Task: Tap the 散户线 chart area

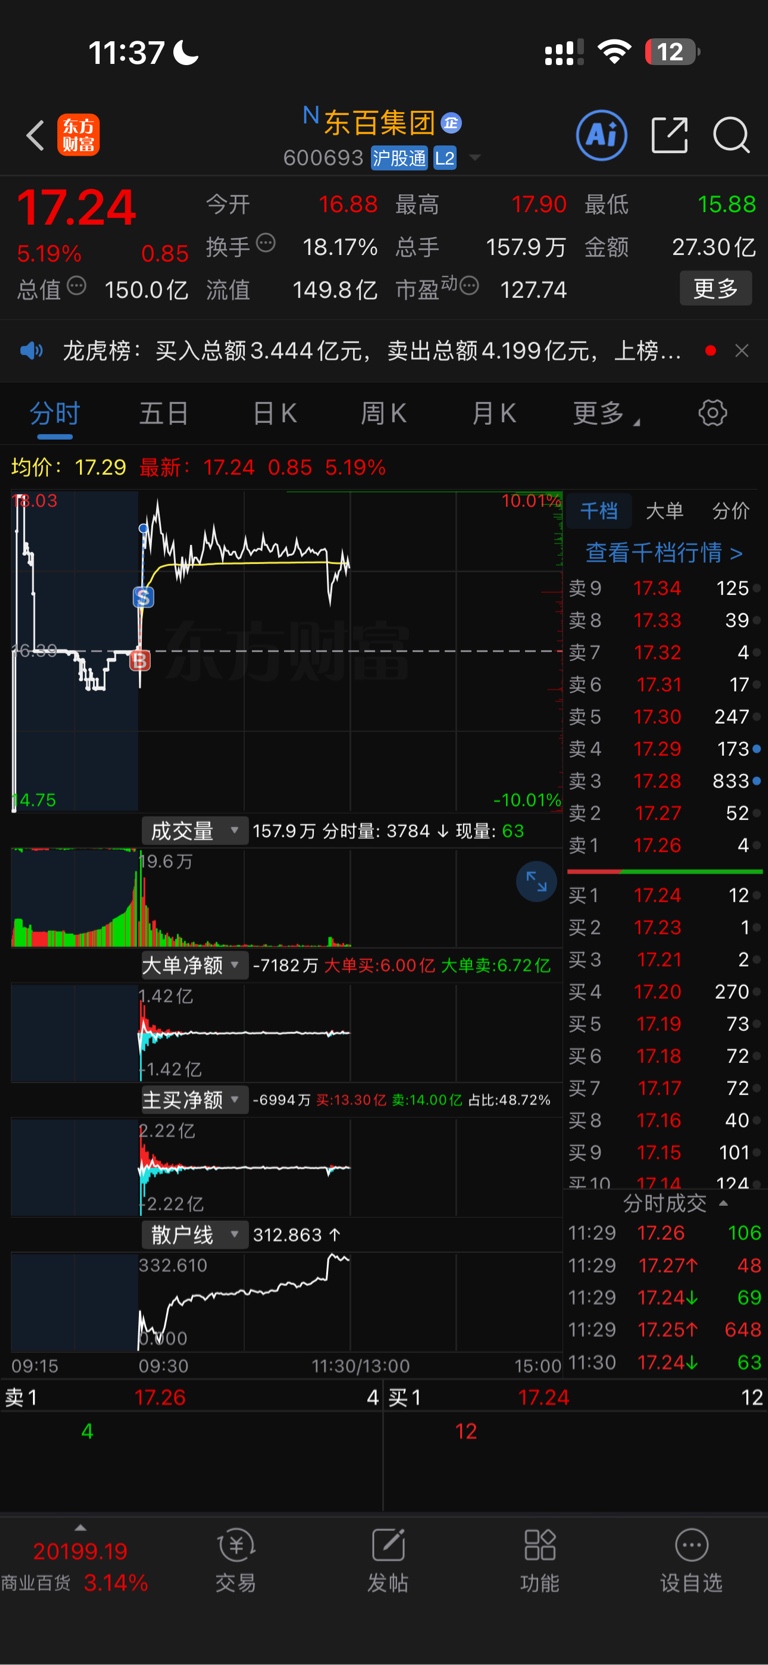Action: click(286, 1302)
